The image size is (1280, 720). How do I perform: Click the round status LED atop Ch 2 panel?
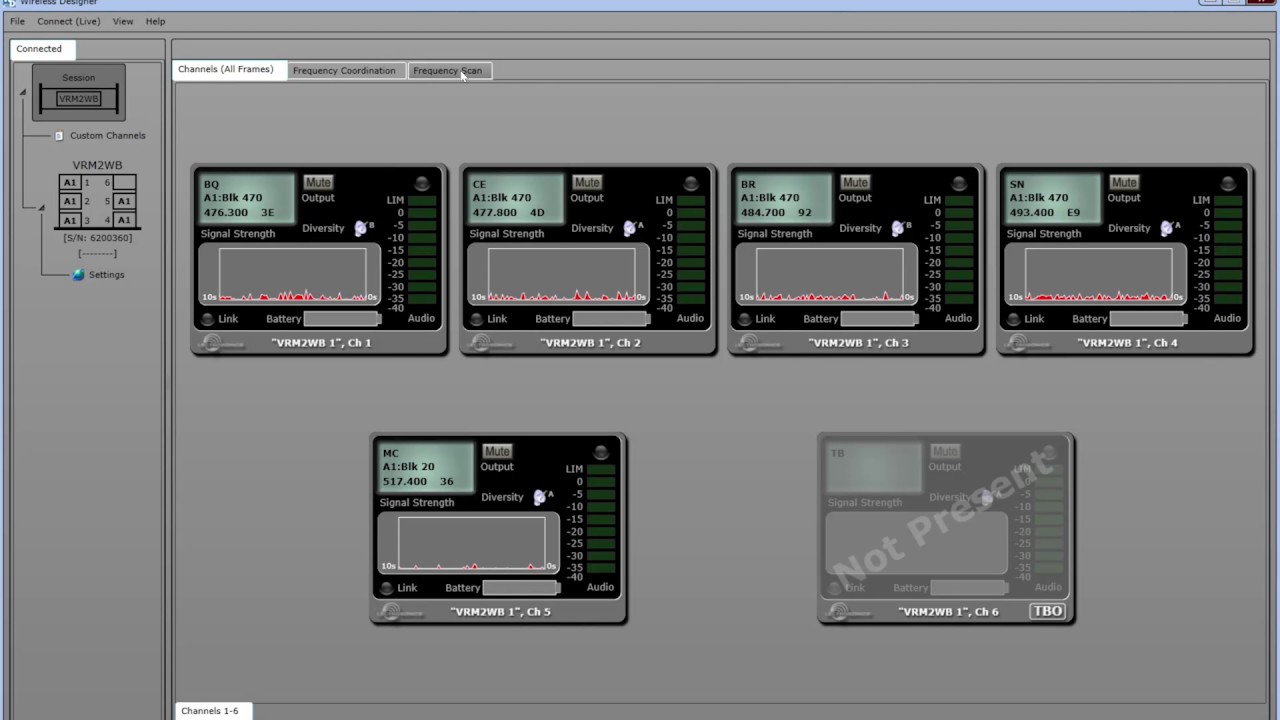(x=691, y=183)
